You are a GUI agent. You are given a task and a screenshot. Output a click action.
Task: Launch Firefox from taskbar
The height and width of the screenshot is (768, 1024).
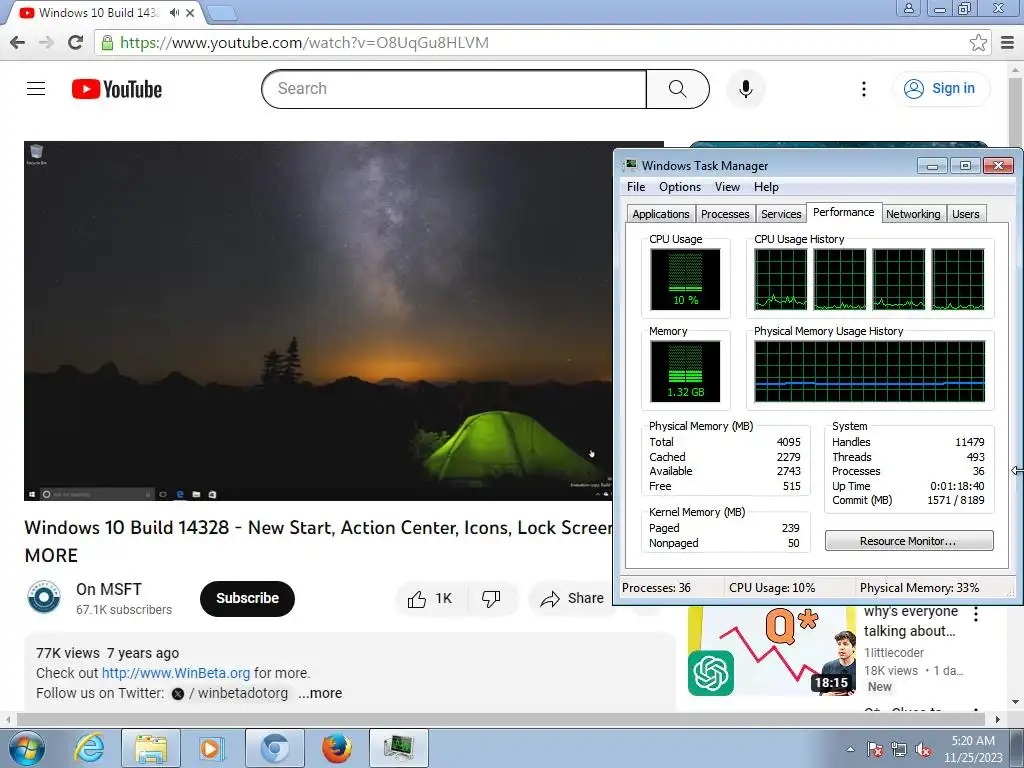click(337, 748)
